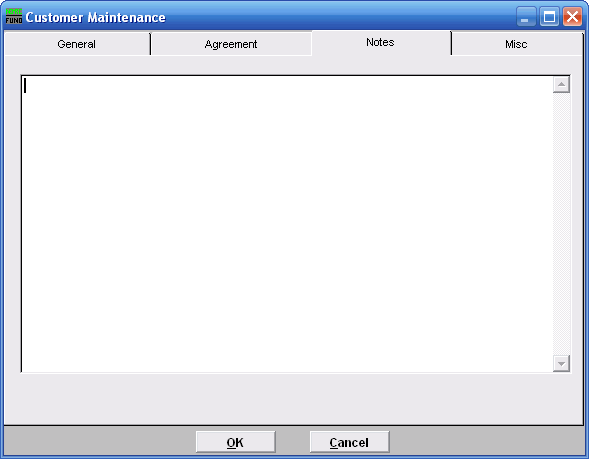Show the Misc tab
The width and height of the screenshot is (589, 459).
pos(516,44)
